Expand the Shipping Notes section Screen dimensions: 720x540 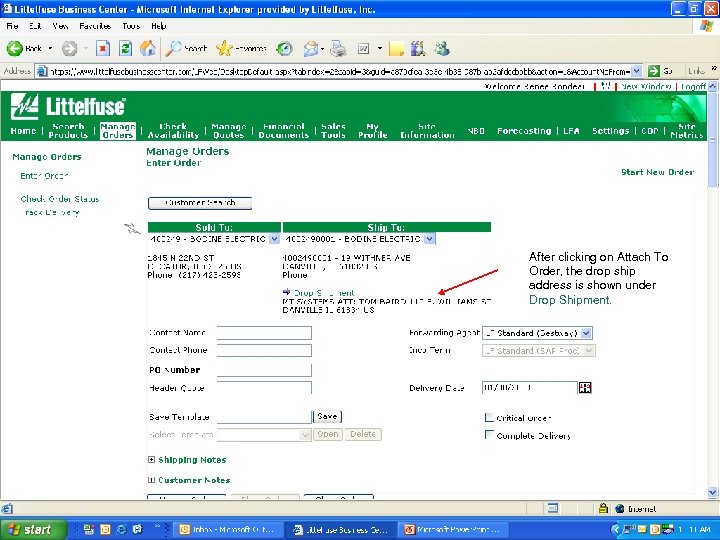(152, 460)
